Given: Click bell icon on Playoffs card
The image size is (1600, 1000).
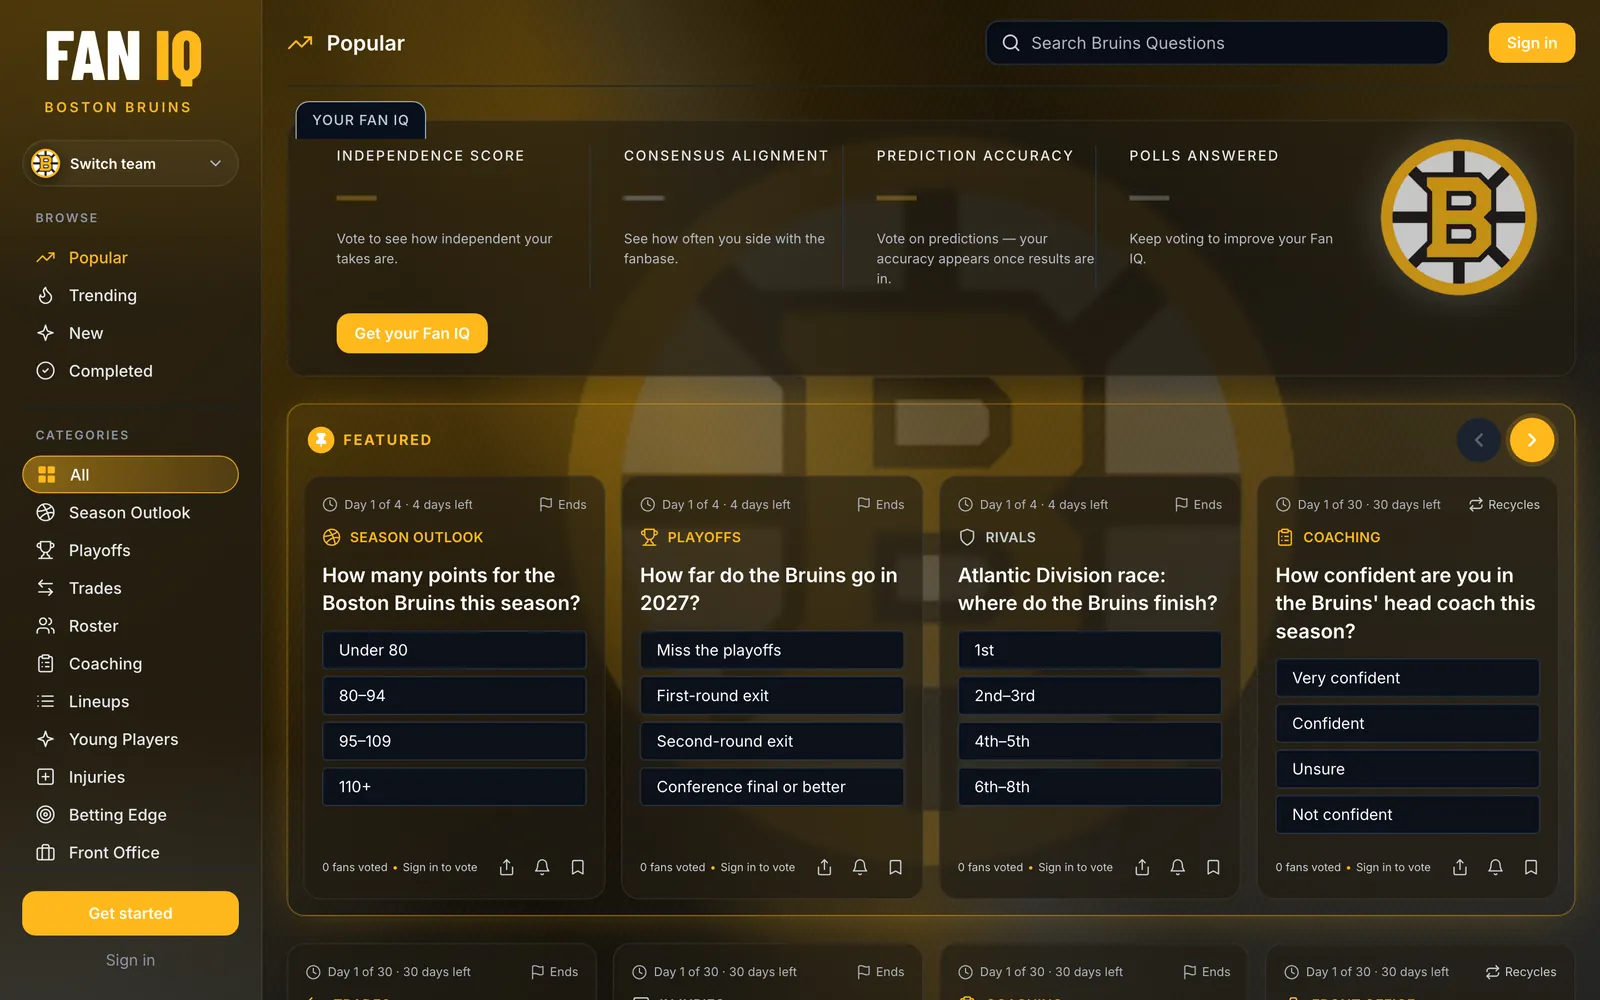Looking at the screenshot, I should coord(860,867).
